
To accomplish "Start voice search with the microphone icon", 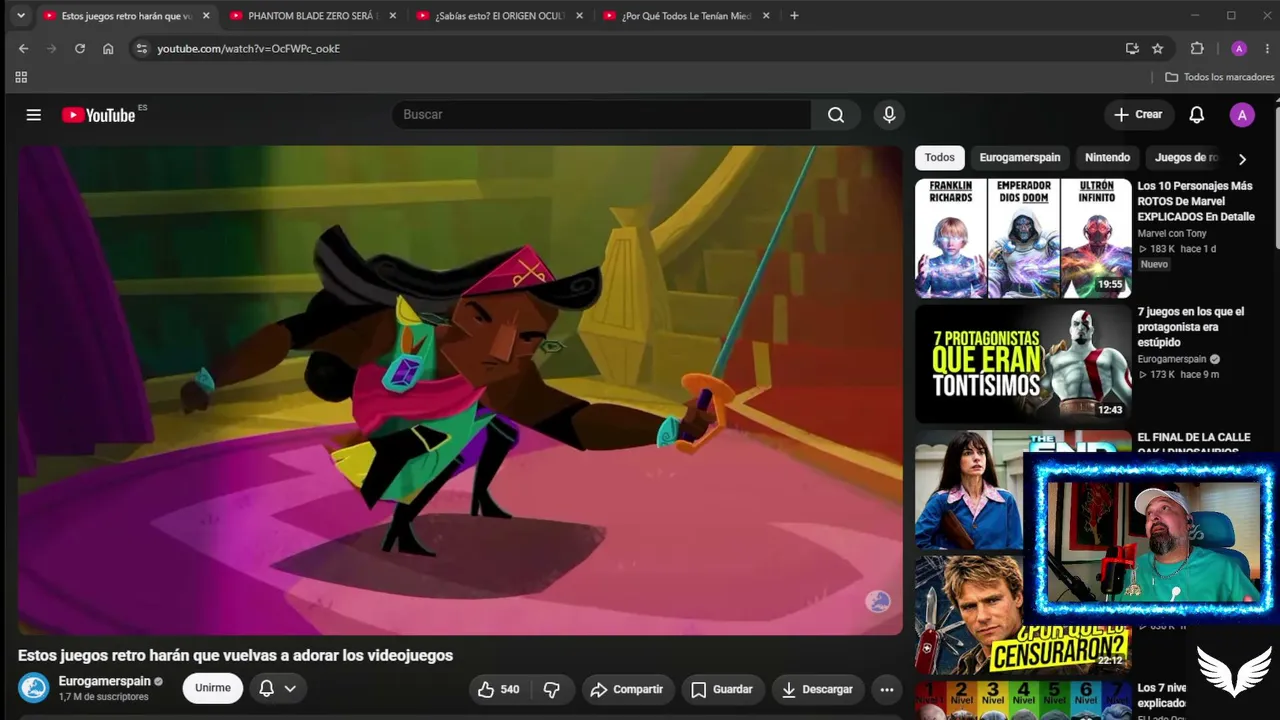I will (889, 115).
